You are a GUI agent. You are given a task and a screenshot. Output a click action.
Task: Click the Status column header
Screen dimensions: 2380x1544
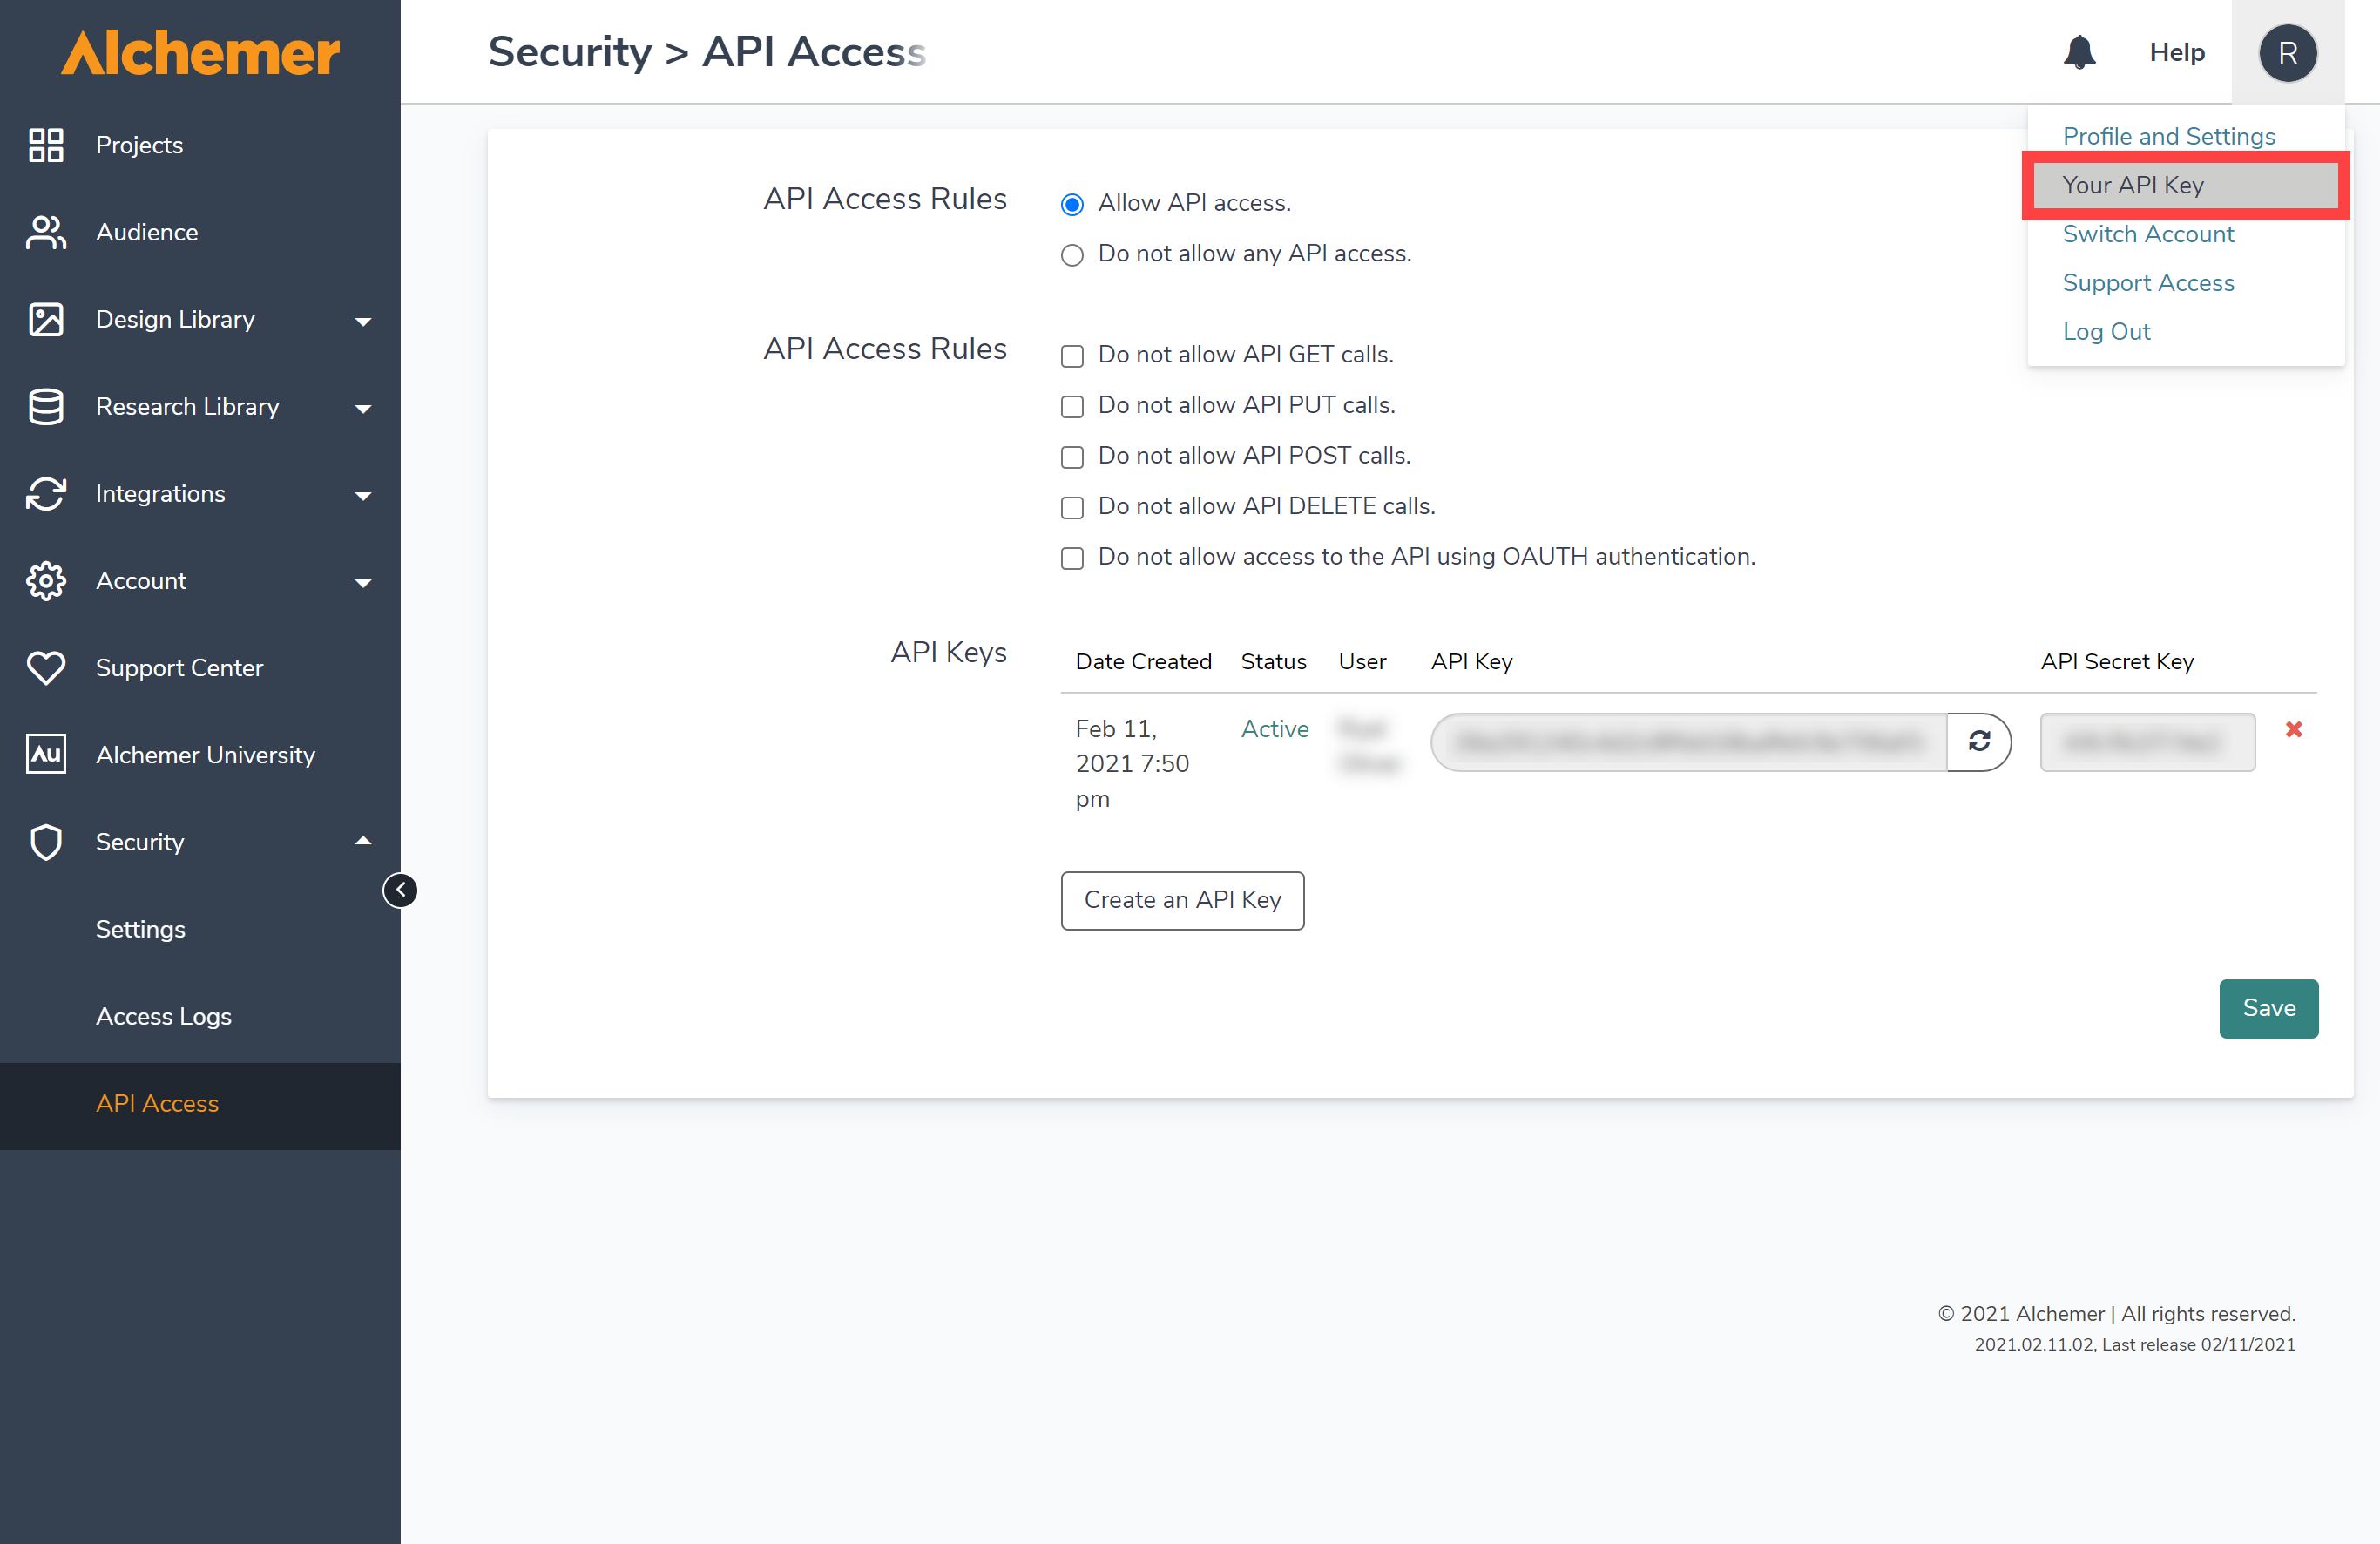click(1273, 661)
